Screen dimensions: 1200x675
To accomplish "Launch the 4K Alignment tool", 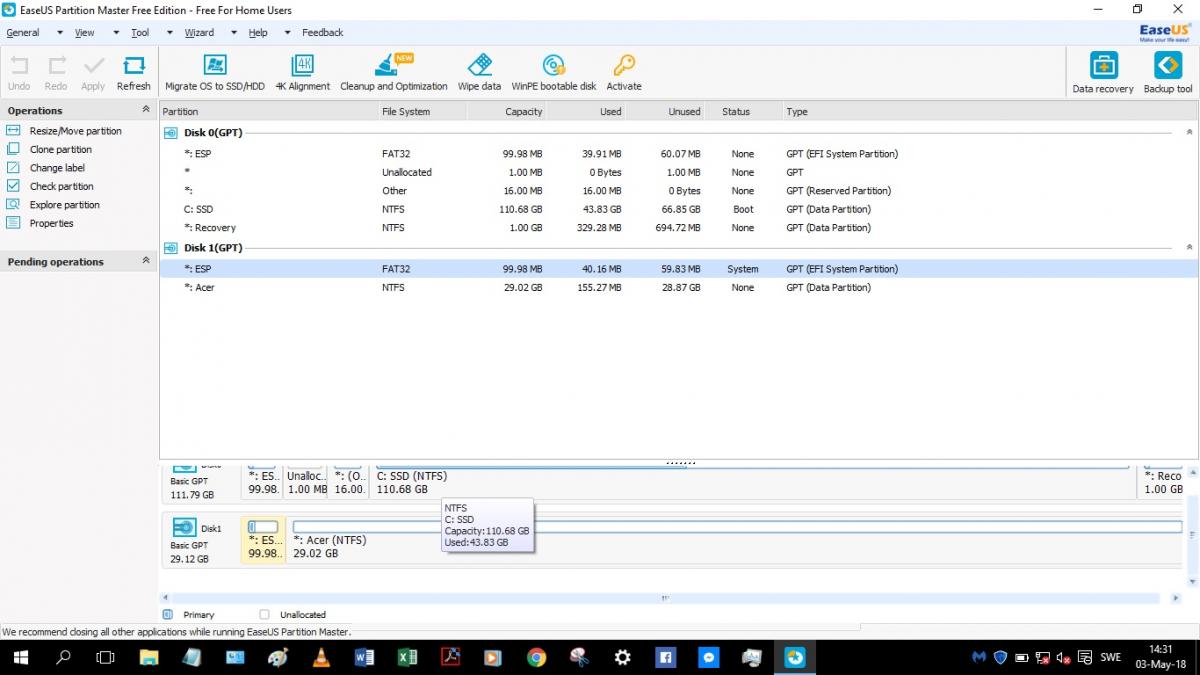I will (x=303, y=74).
